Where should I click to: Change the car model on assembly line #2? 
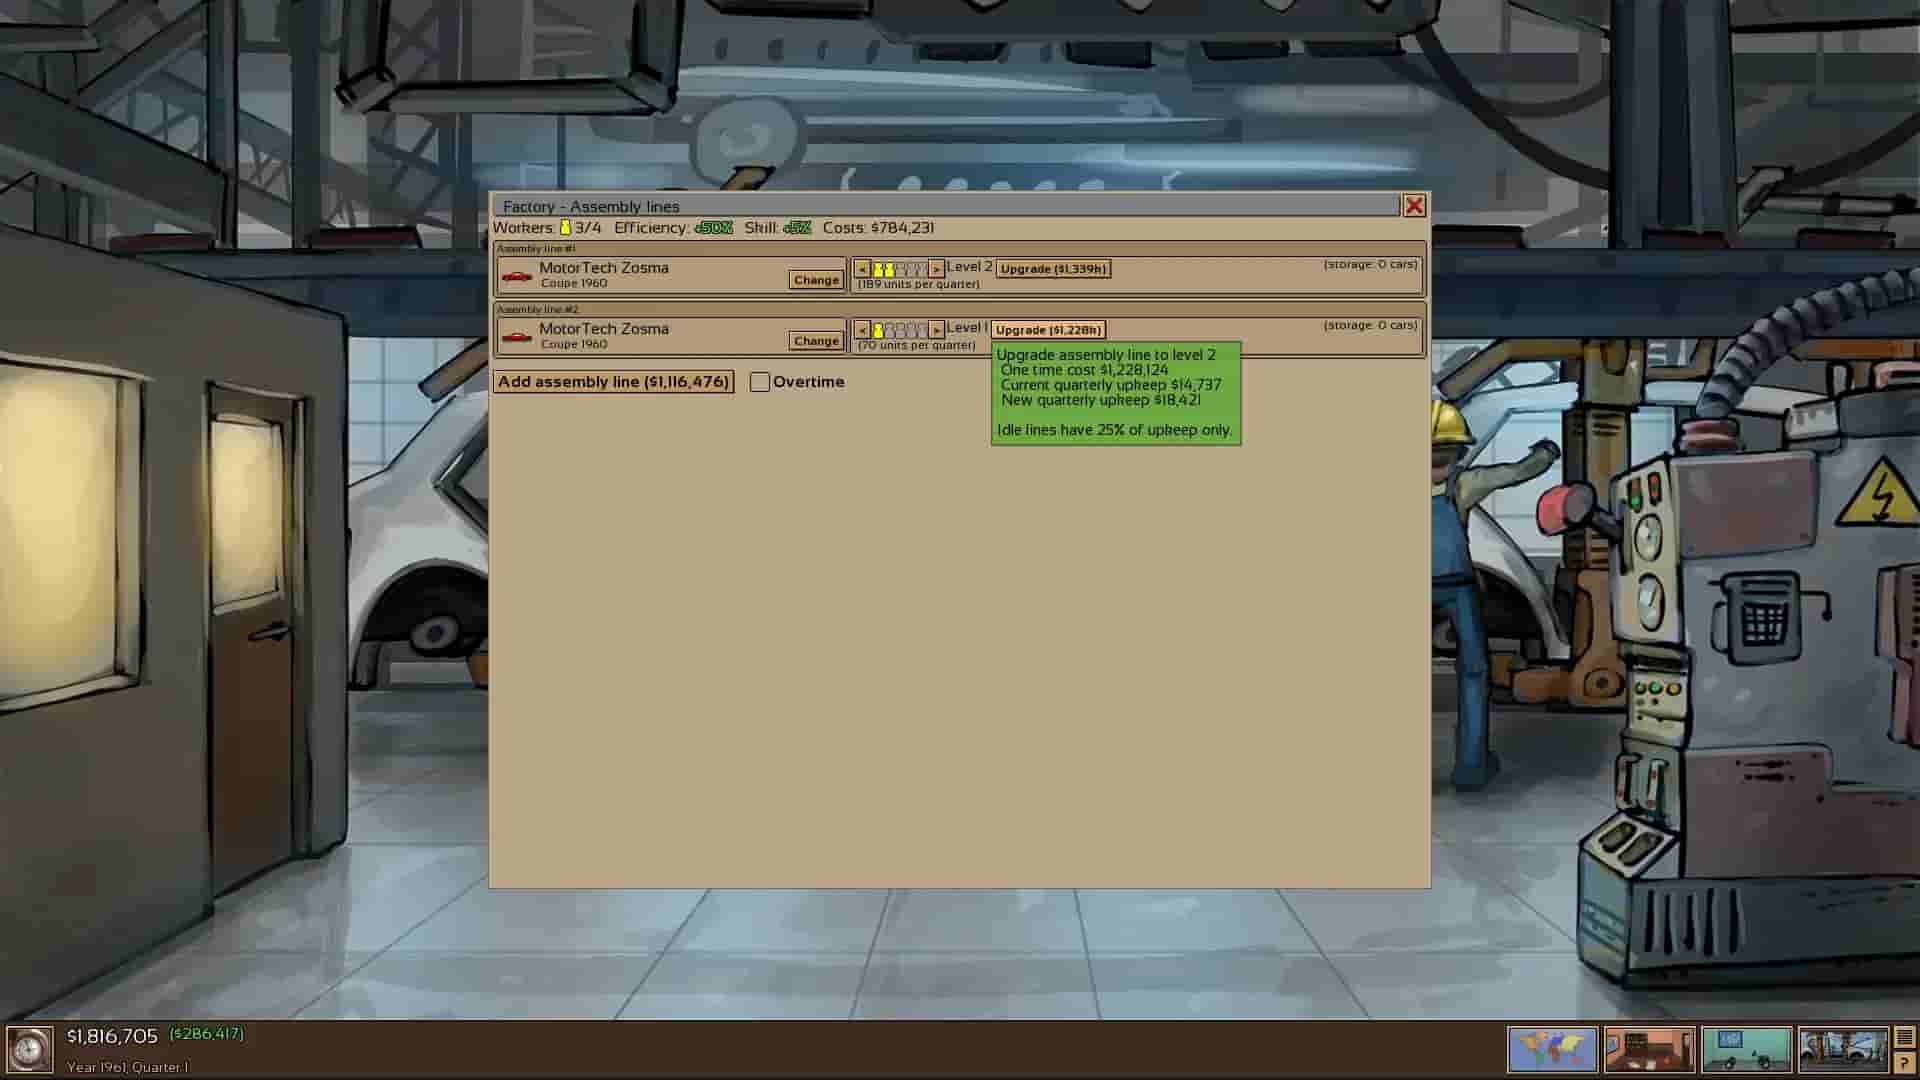coord(816,341)
